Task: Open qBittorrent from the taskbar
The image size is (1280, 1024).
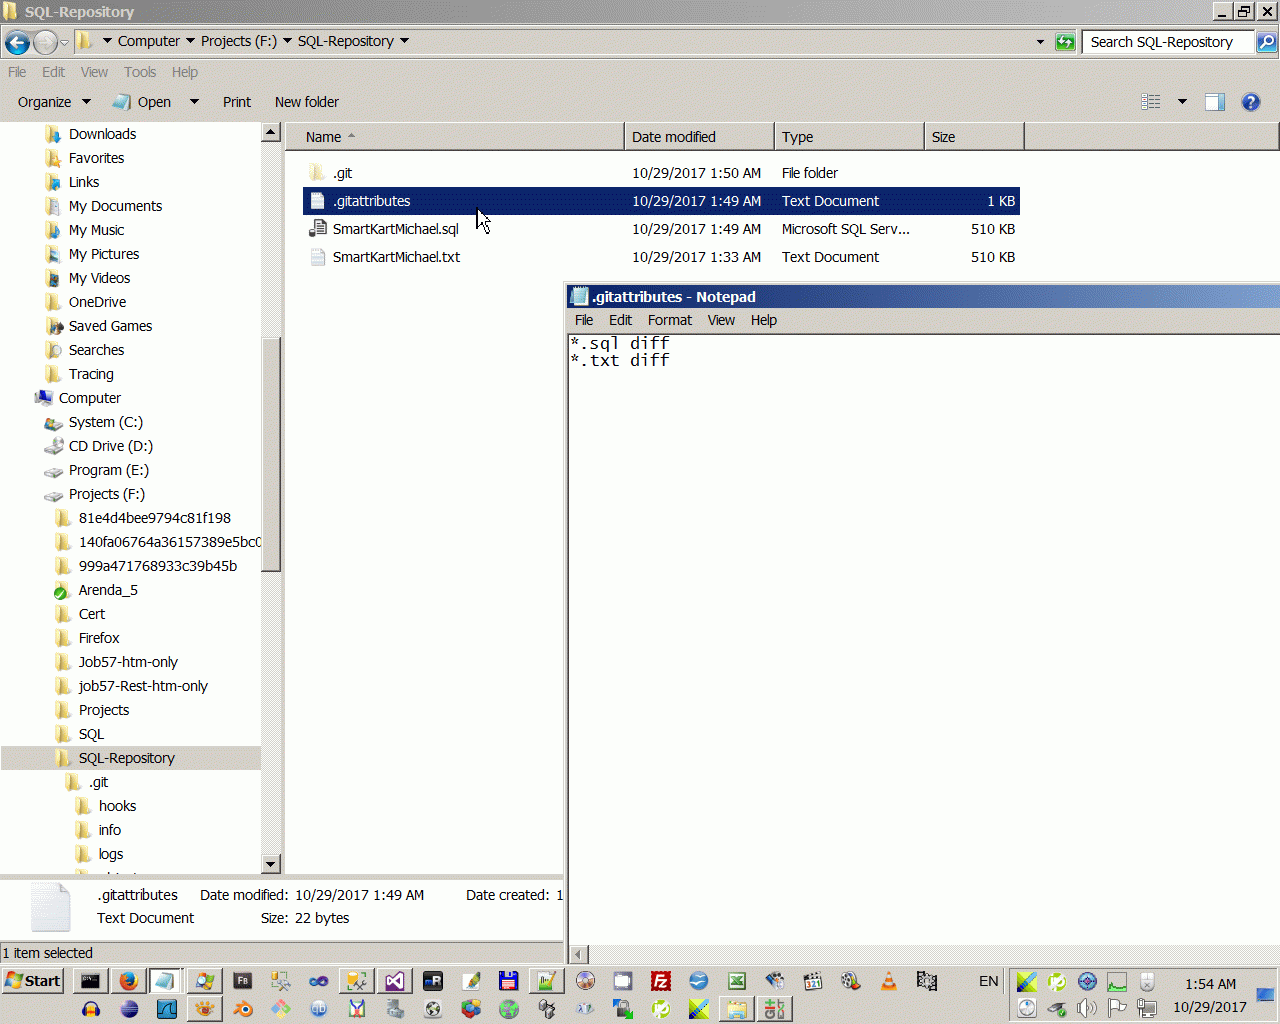Action: (319, 1009)
